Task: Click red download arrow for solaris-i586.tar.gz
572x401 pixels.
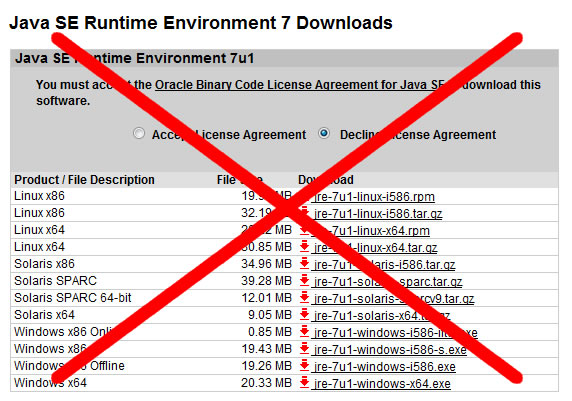Action: point(304,263)
